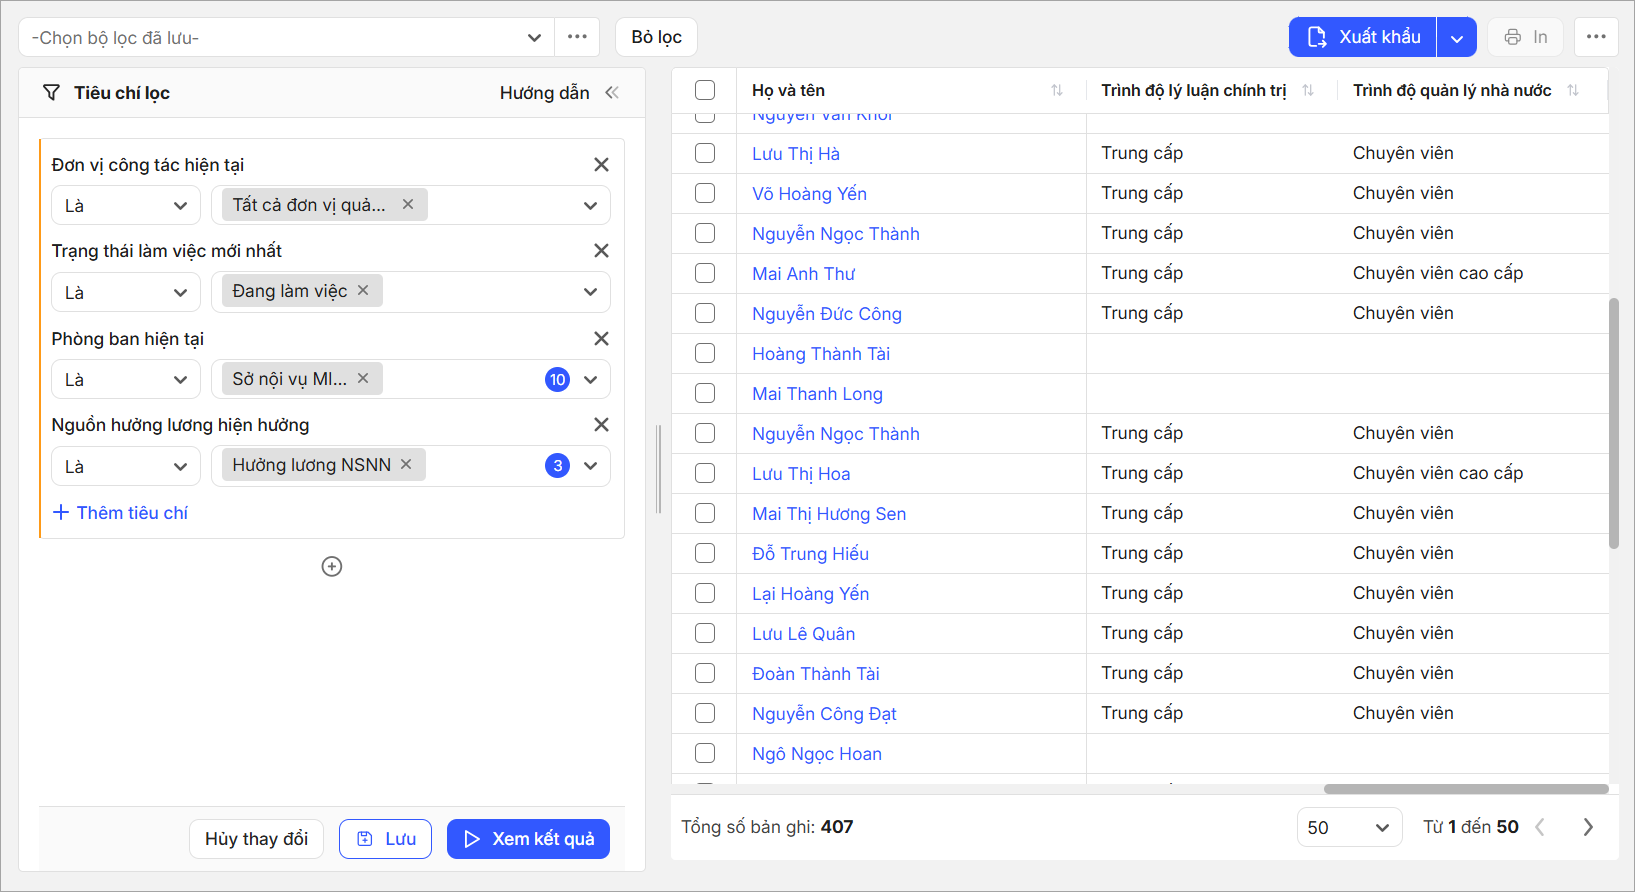Select the checkbox for Mai Anh Thư

click(x=705, y=273)
